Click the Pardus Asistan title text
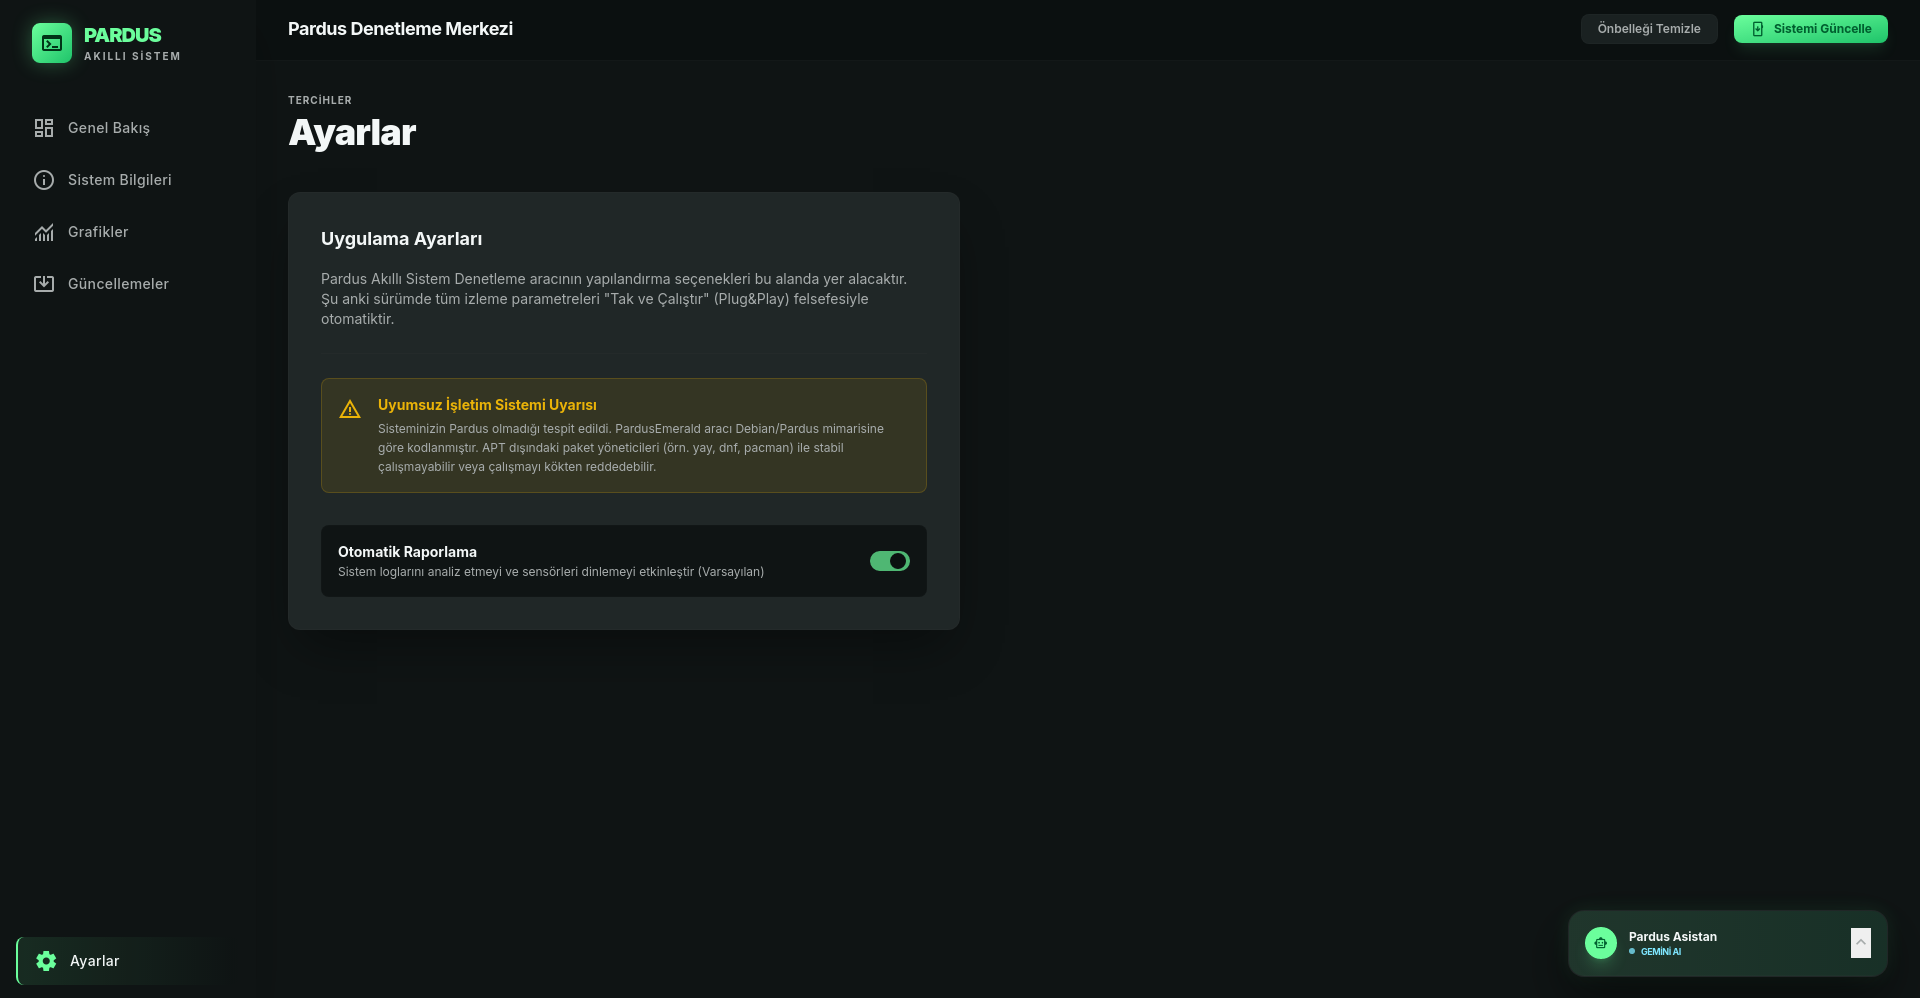 [1672, 937]
